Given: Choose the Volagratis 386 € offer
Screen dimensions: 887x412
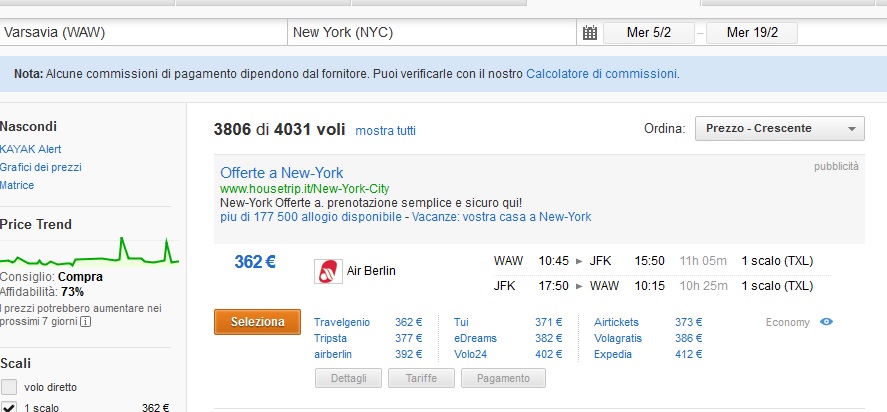Looking at the screenshot, I should tap(648, 338).
